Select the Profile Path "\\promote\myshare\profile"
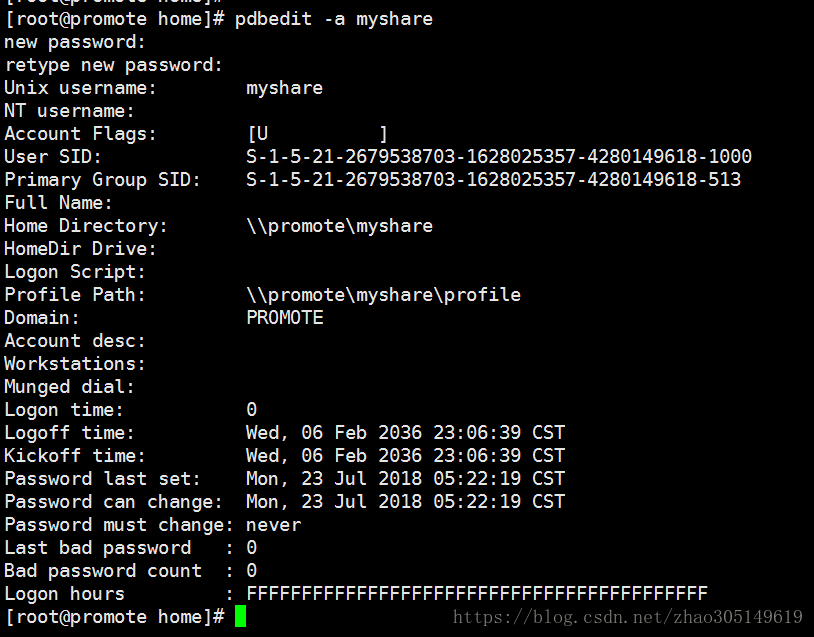This screenshot has width=814, height=637. (x=384, y=295)
